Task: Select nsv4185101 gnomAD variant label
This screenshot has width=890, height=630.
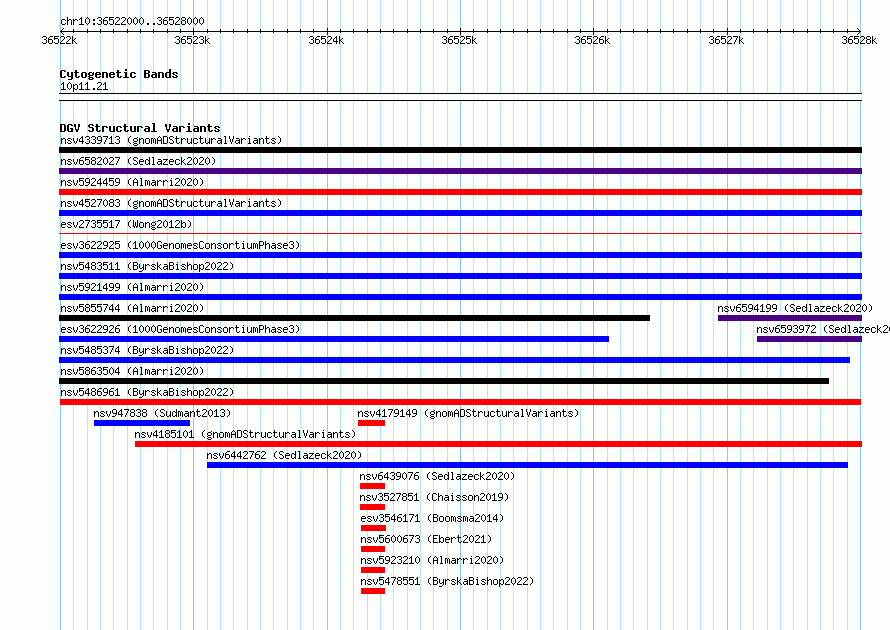Action: pyautogui.click(x=245, y=434)
